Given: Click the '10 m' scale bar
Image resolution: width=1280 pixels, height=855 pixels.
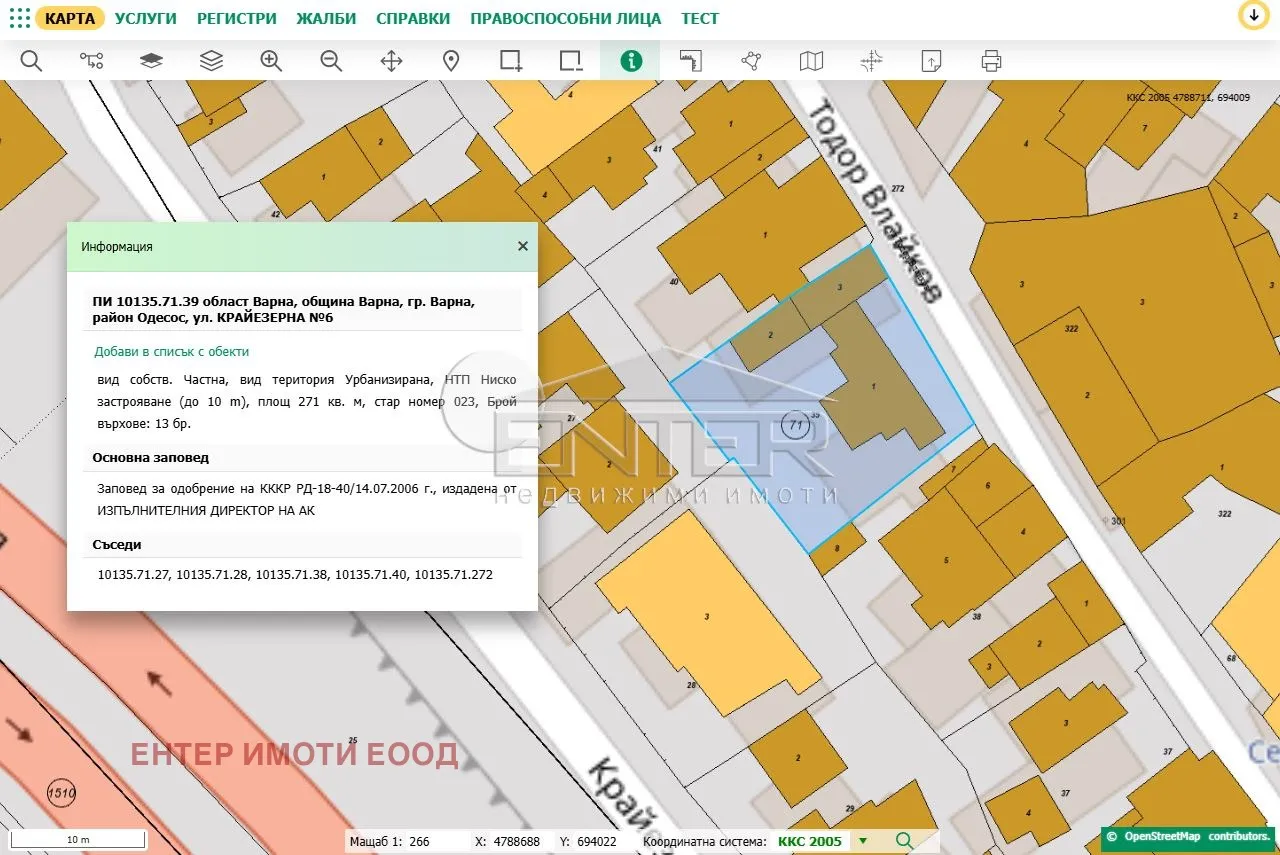Looking at the screenshot, I should 78,839.
